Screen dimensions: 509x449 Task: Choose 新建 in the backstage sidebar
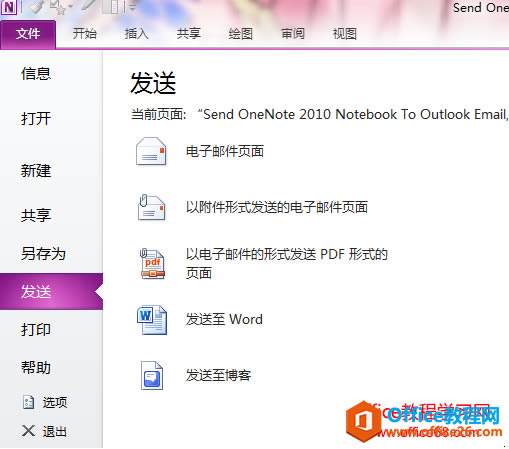tap(36, 171)
